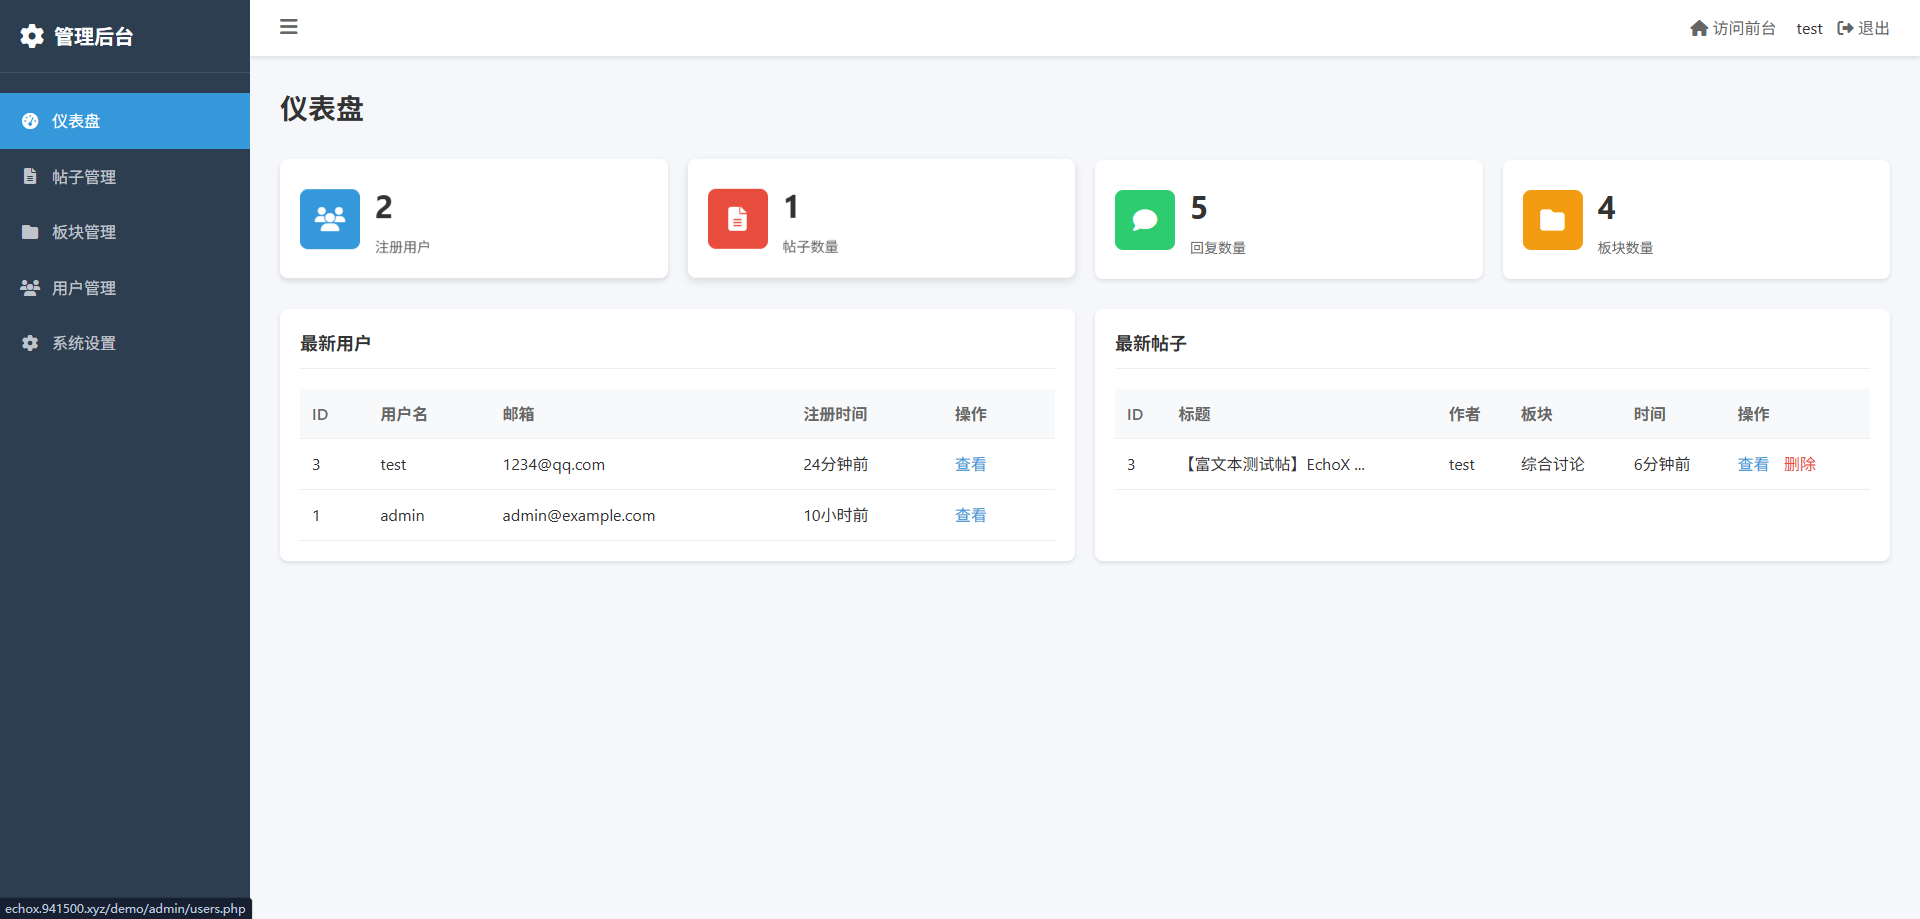Click 查看 for user test

[x=969, y=464]
